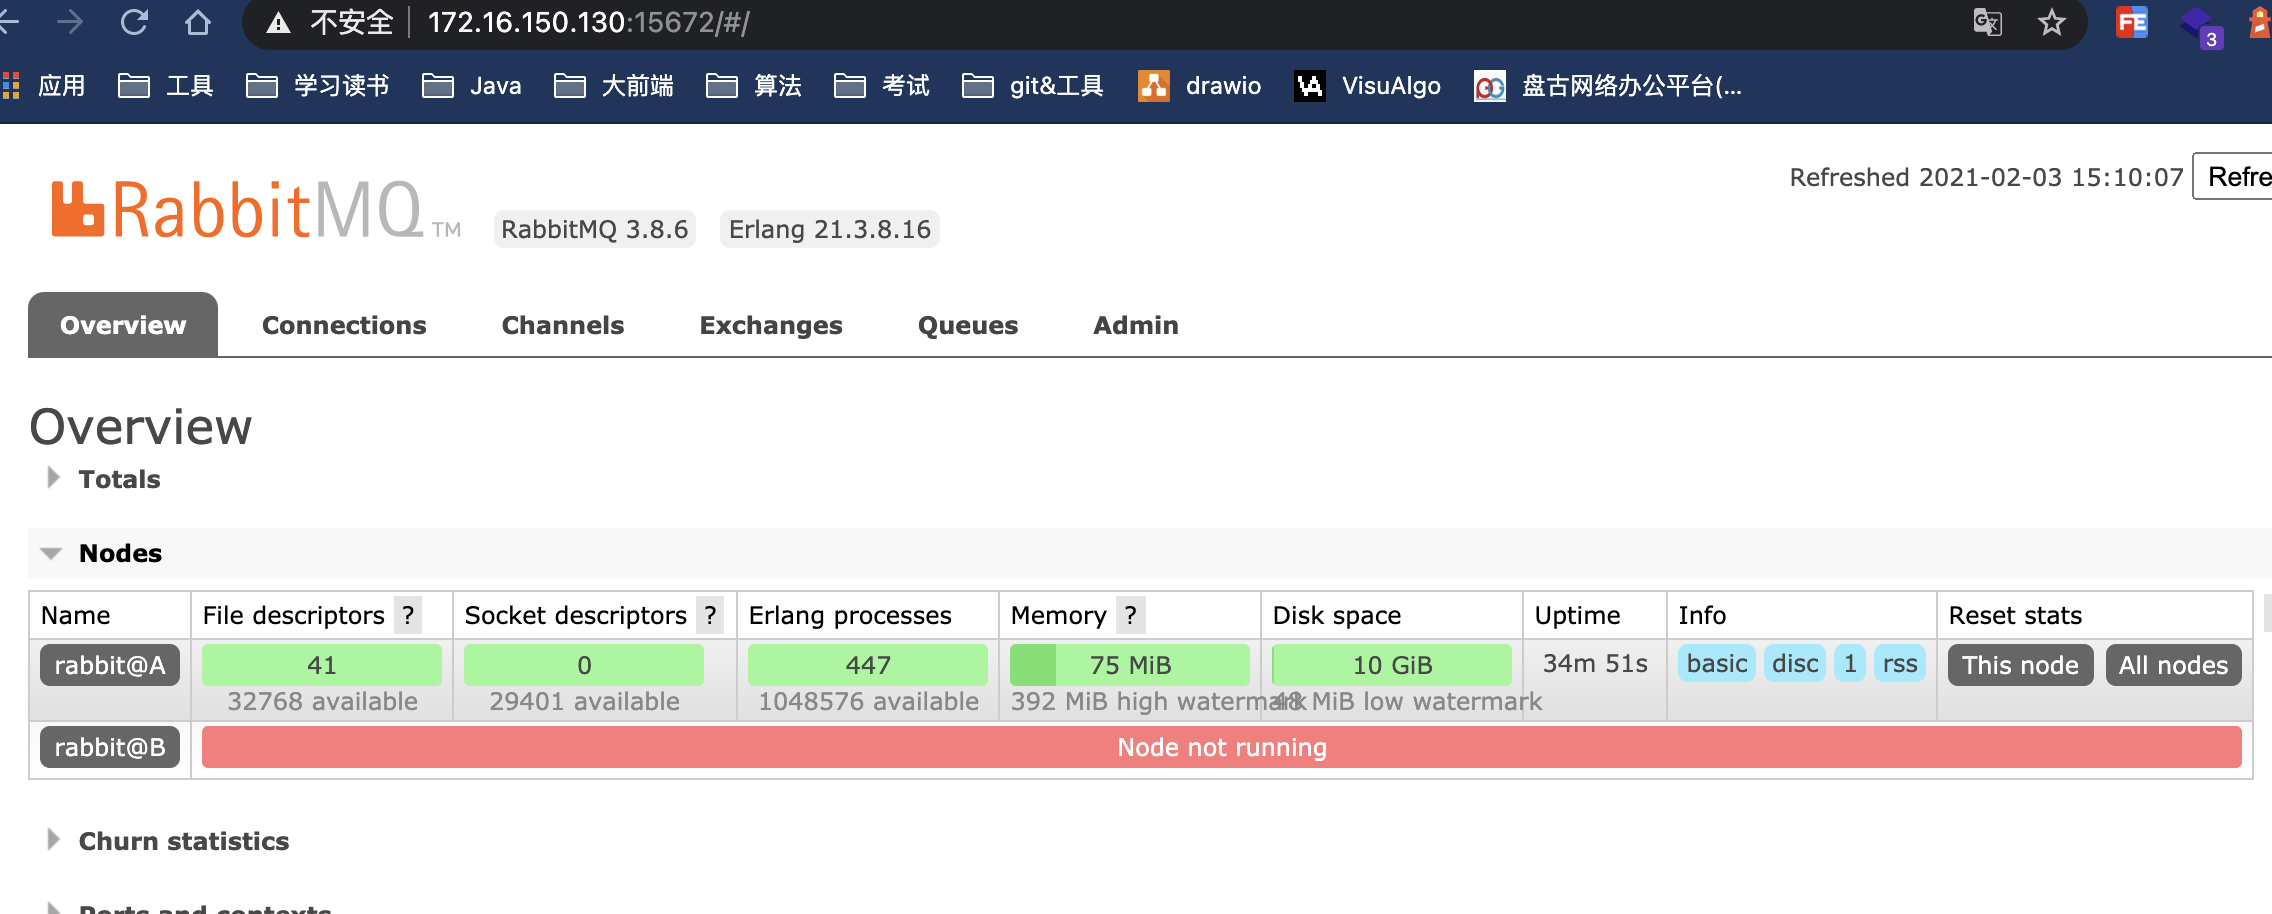Show help for Socket descriptors column
This screenshot has width=2272, height=914.
710,615
